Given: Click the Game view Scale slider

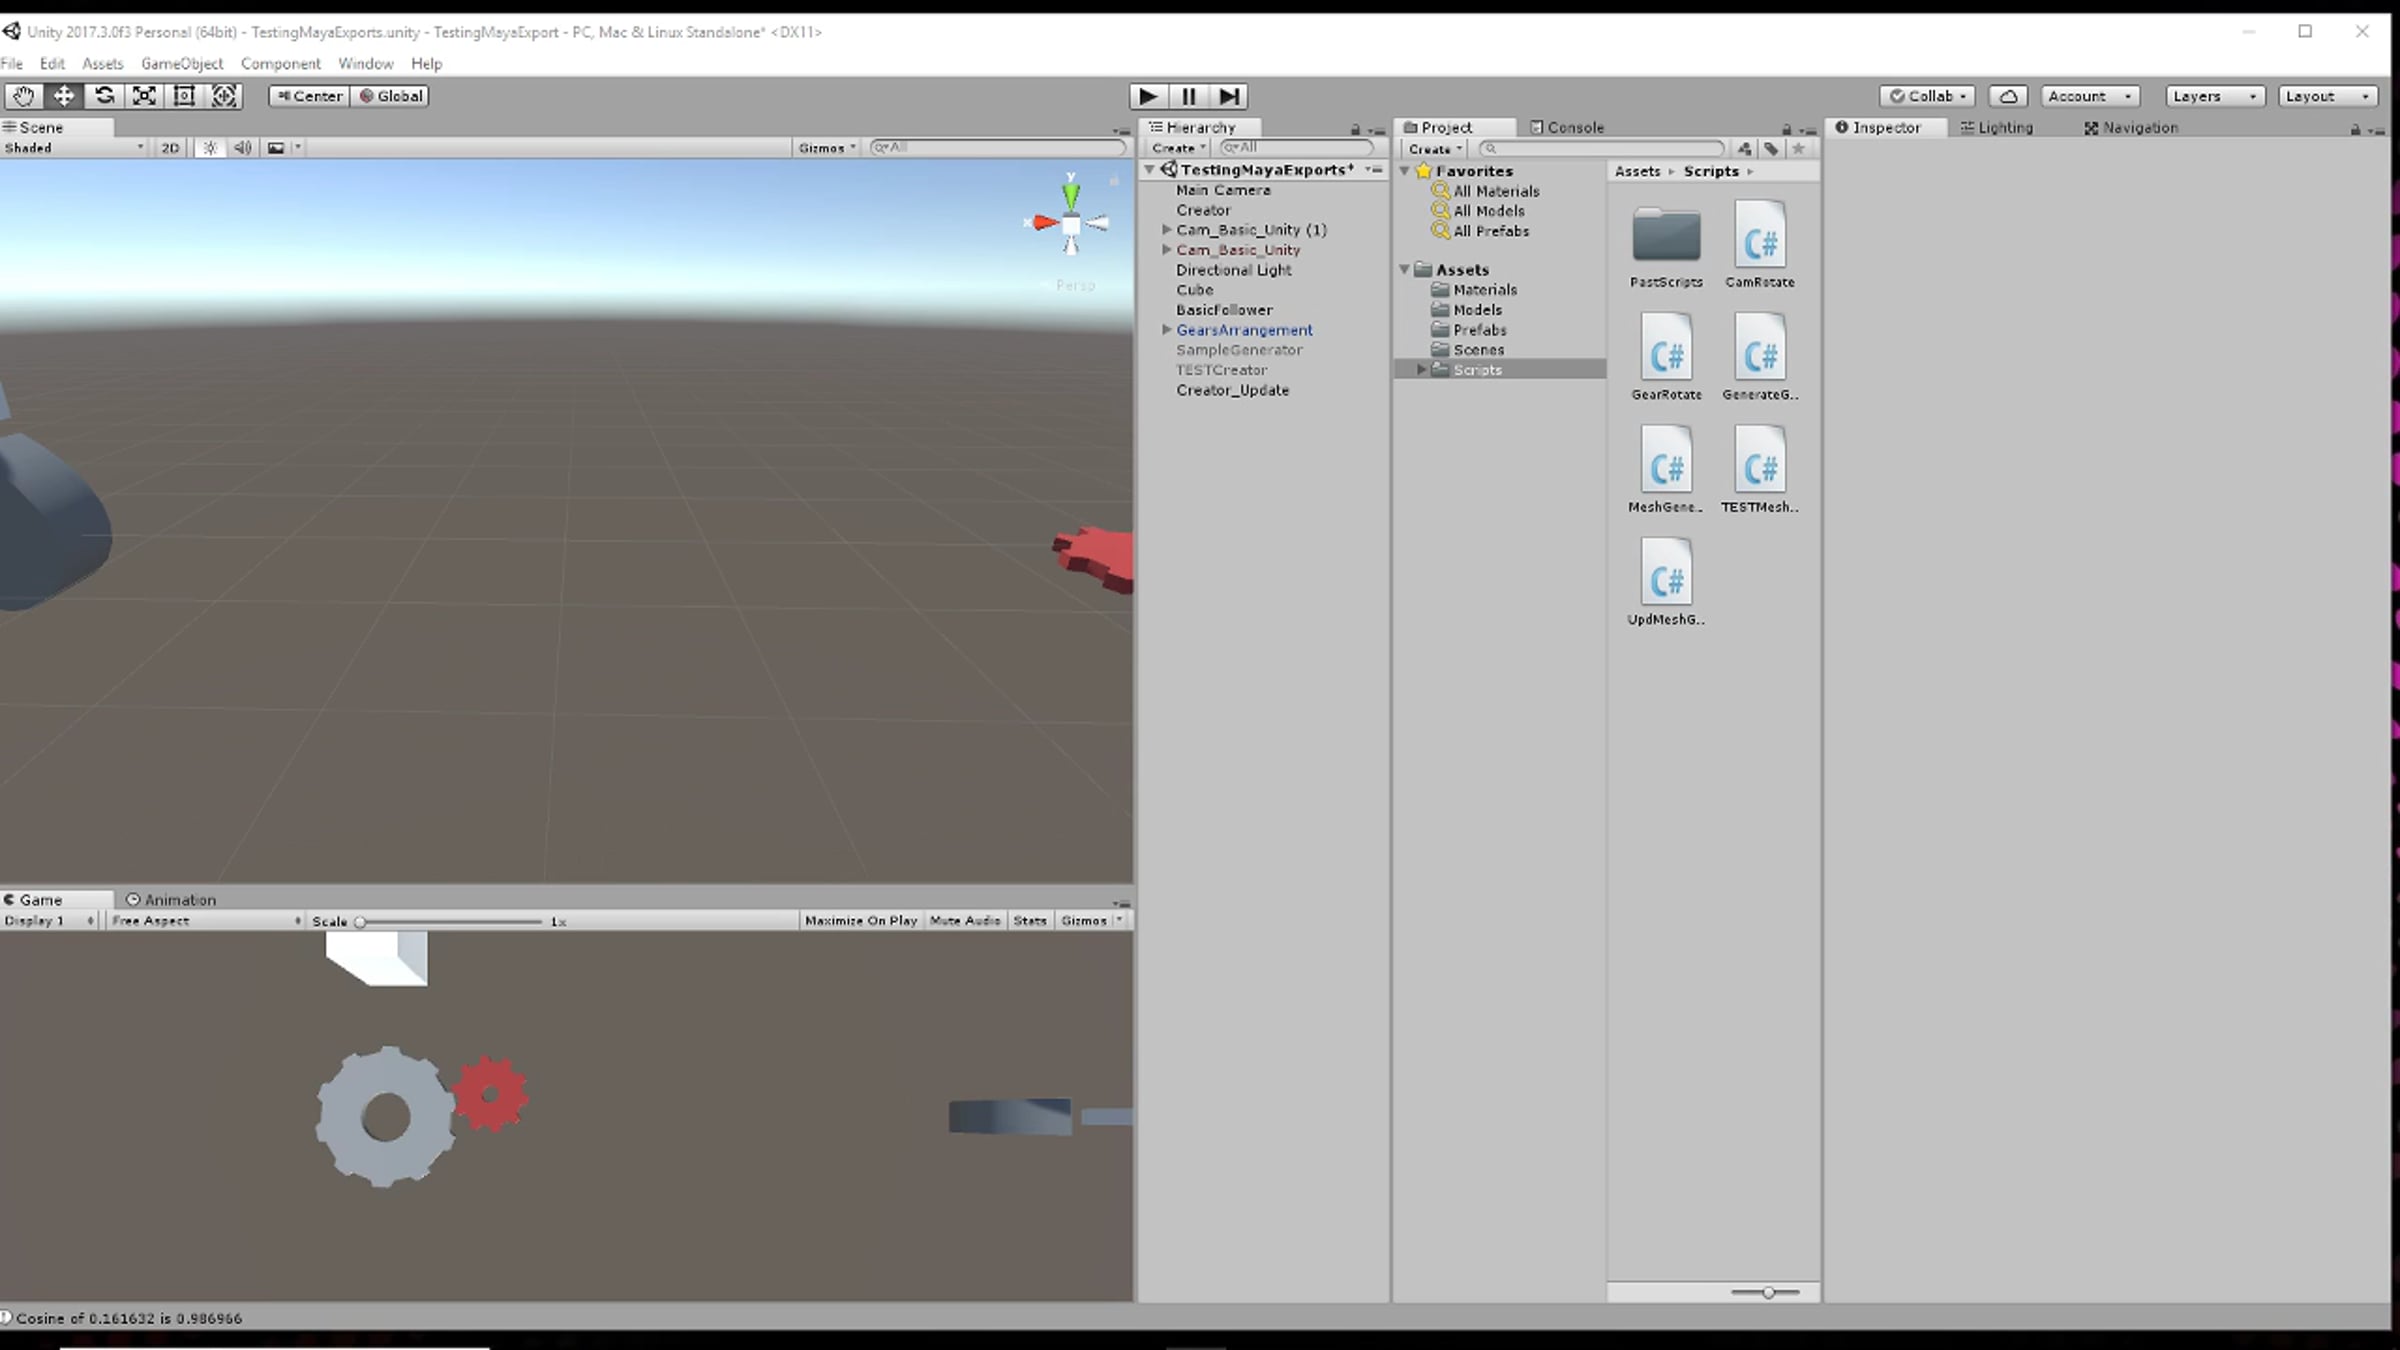Looking at the screenshot, I should [448, 922].
